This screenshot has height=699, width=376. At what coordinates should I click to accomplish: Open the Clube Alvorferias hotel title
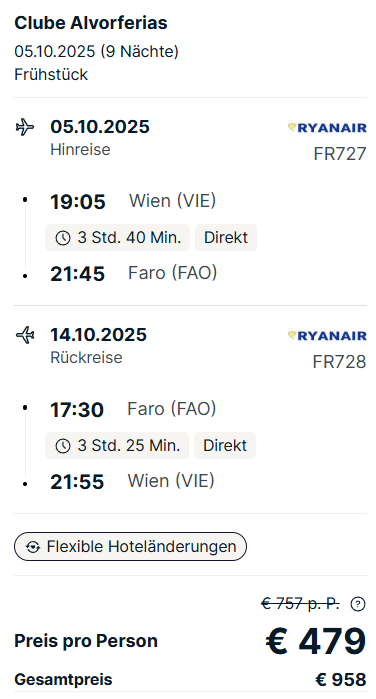click(91, 23)
